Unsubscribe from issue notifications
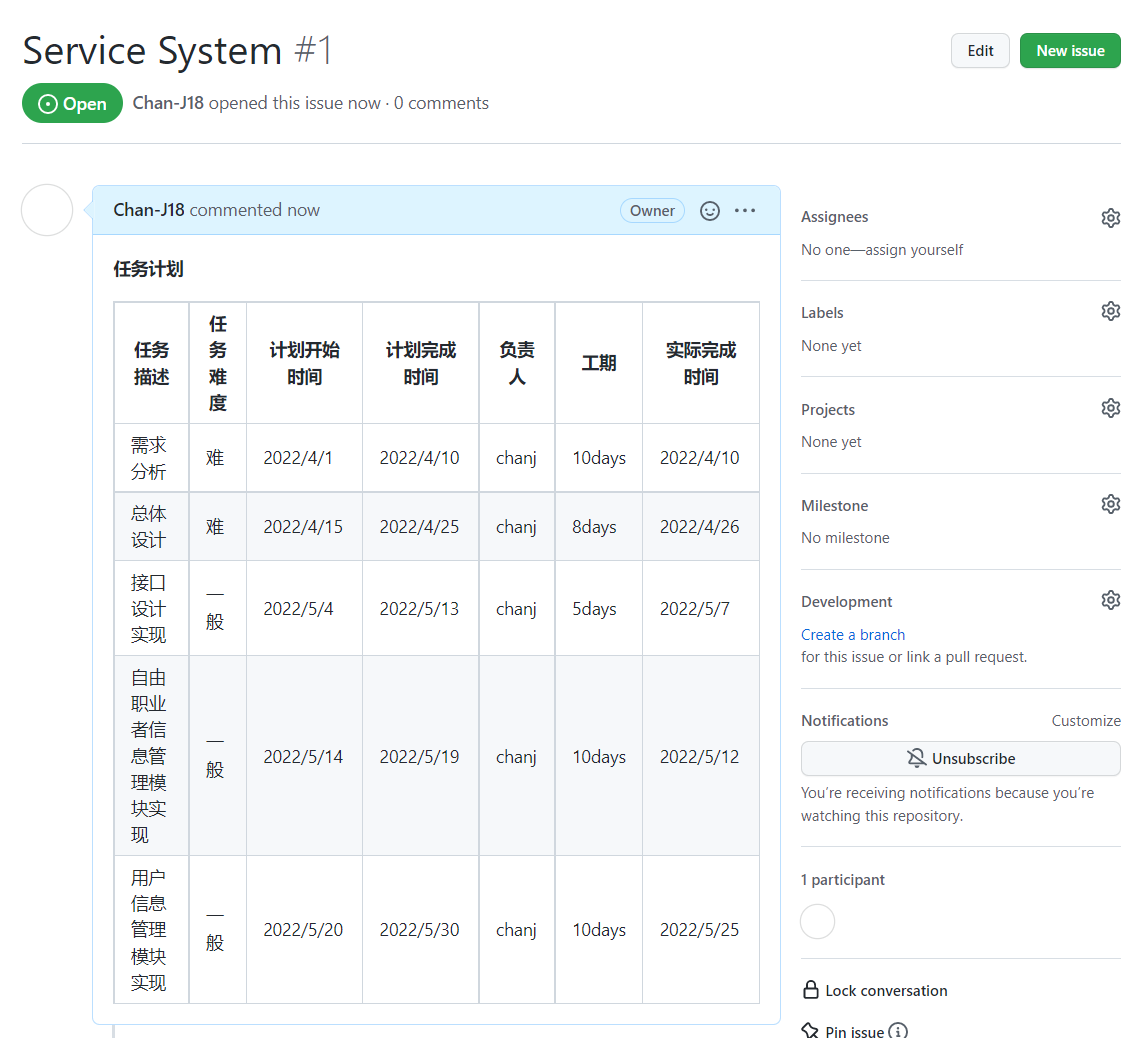1127x1038 pixels. (960, 759)
